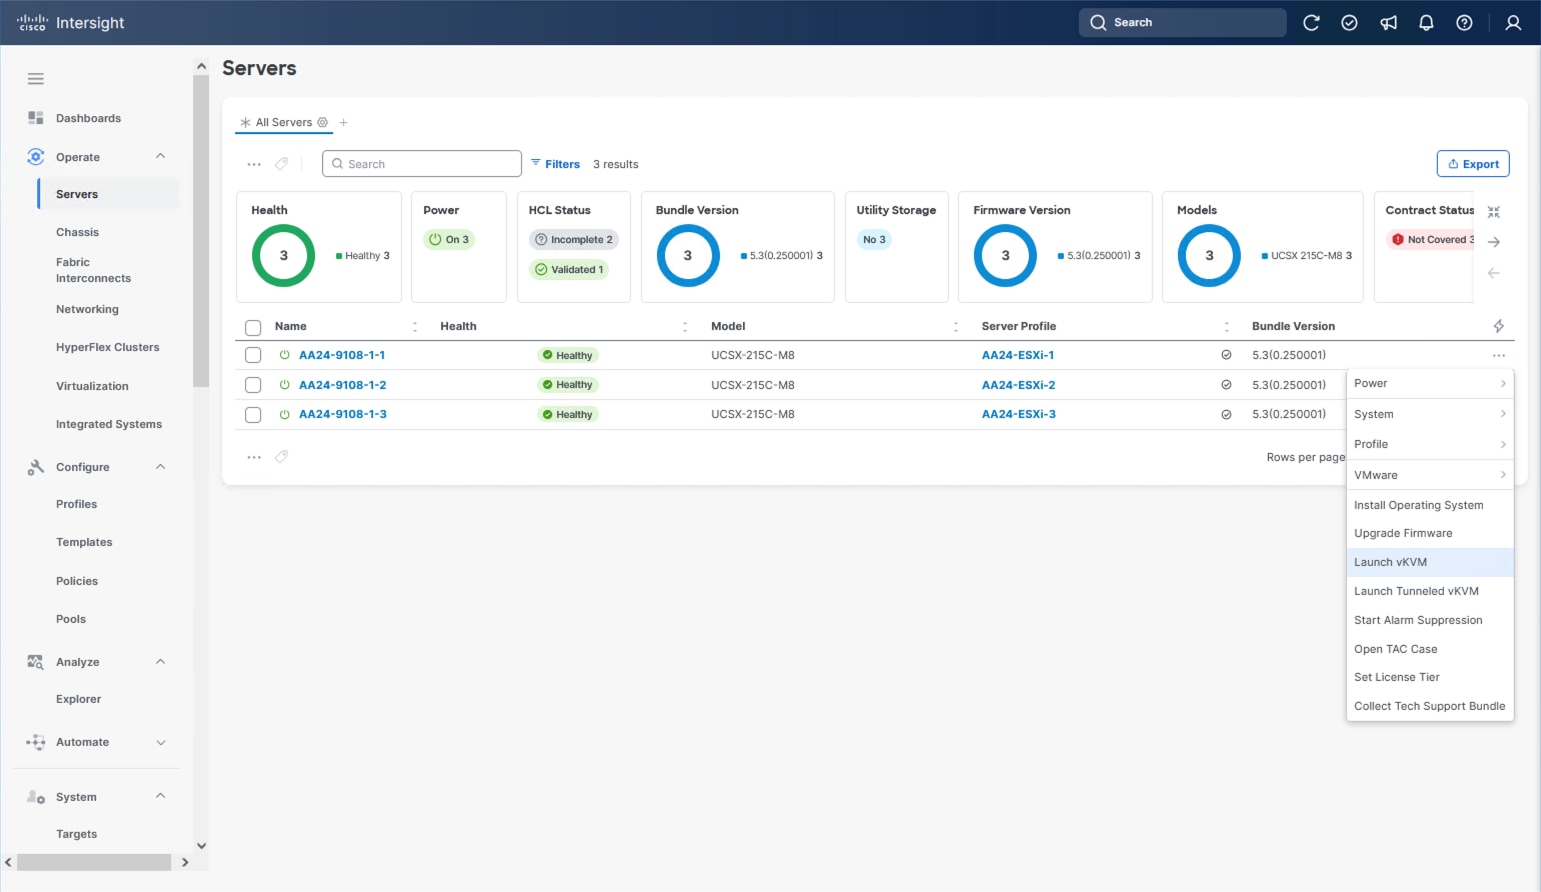Click the green Health donut chart
1541x892 pixels.
click(284, 256)
